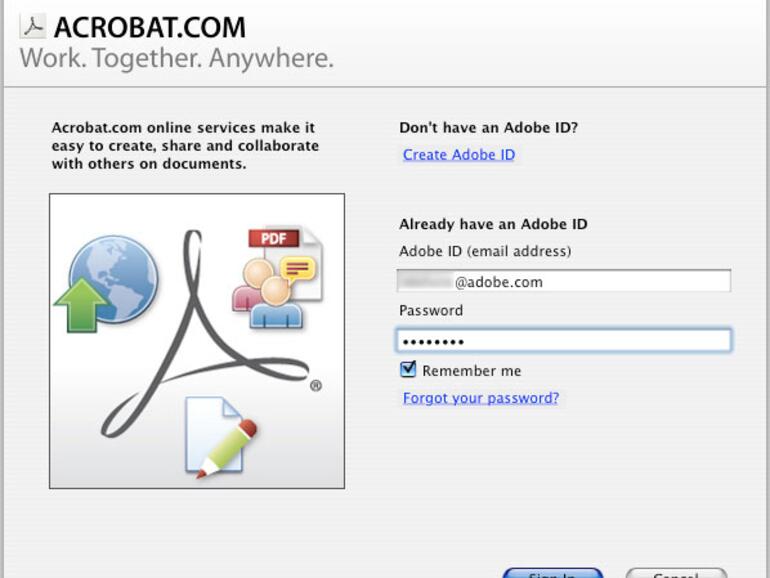Focus the Adobe ID email address field

tap(564, 281)
